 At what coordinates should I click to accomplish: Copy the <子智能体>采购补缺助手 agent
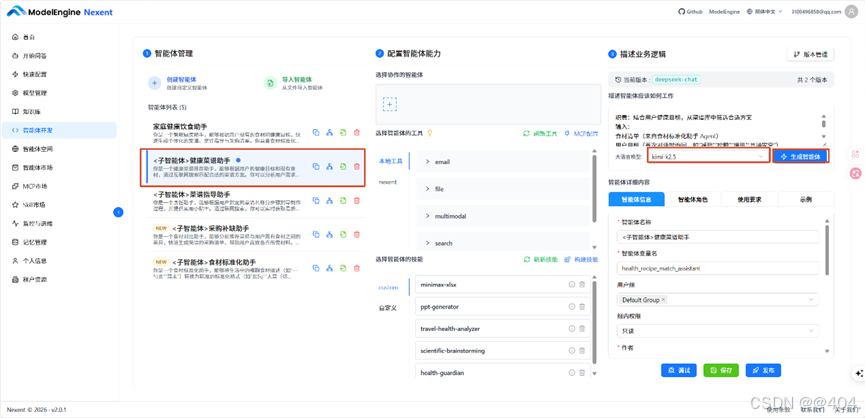(316, 234)
